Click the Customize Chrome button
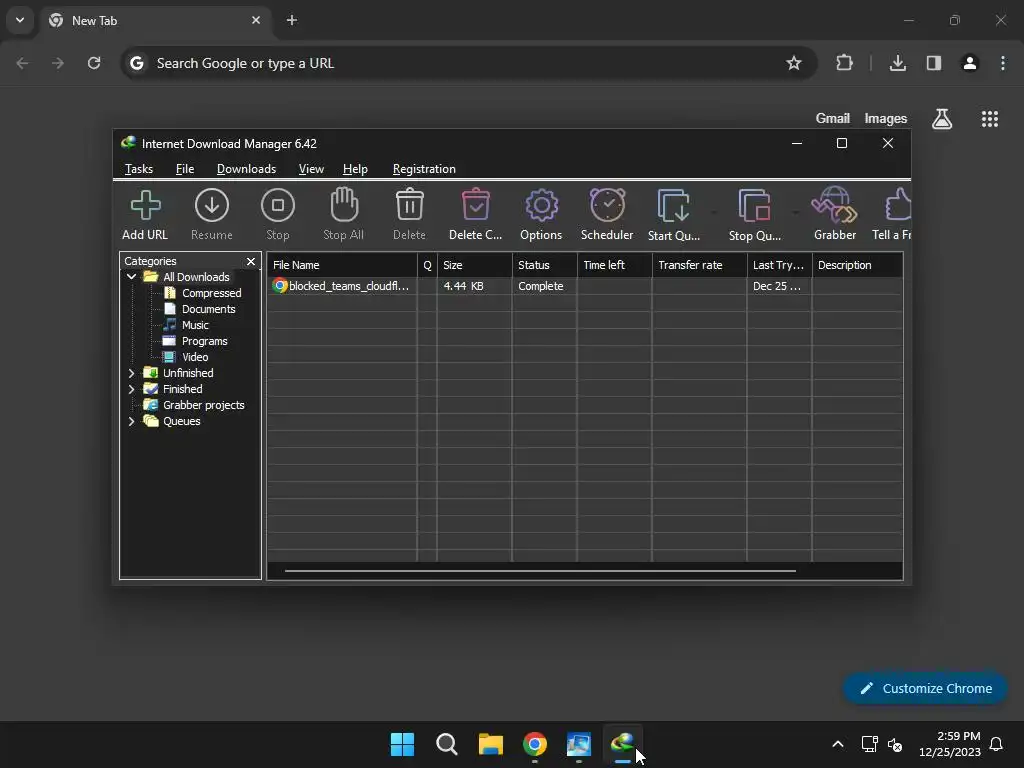The image size is (1024, 768). pyautogui.click(x=925, y=688)
